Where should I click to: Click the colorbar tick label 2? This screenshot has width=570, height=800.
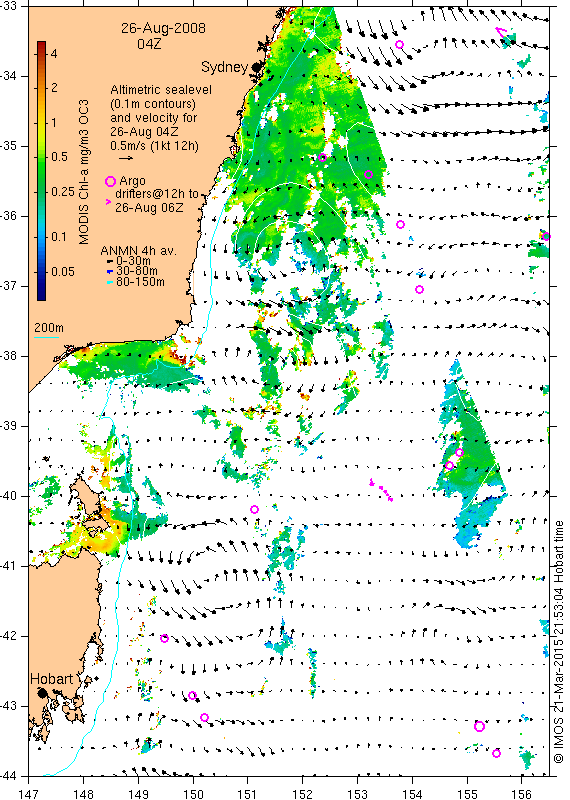54,88
